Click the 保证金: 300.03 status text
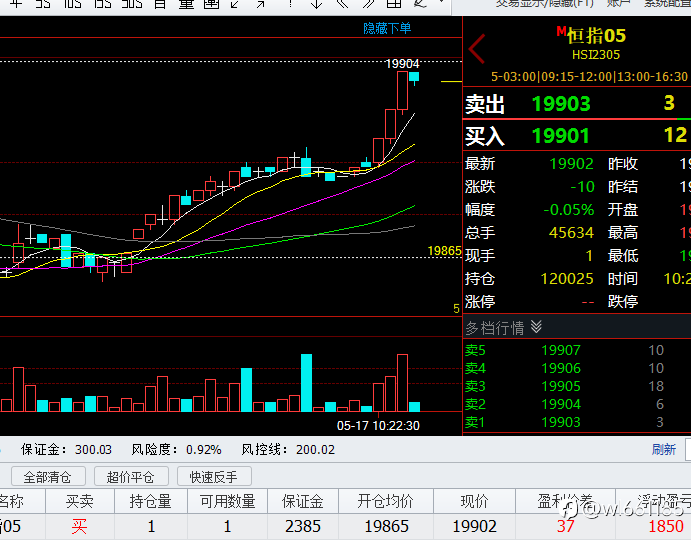Screen dimensions: 691x543 pyautogui.click(x=66, y=450)
